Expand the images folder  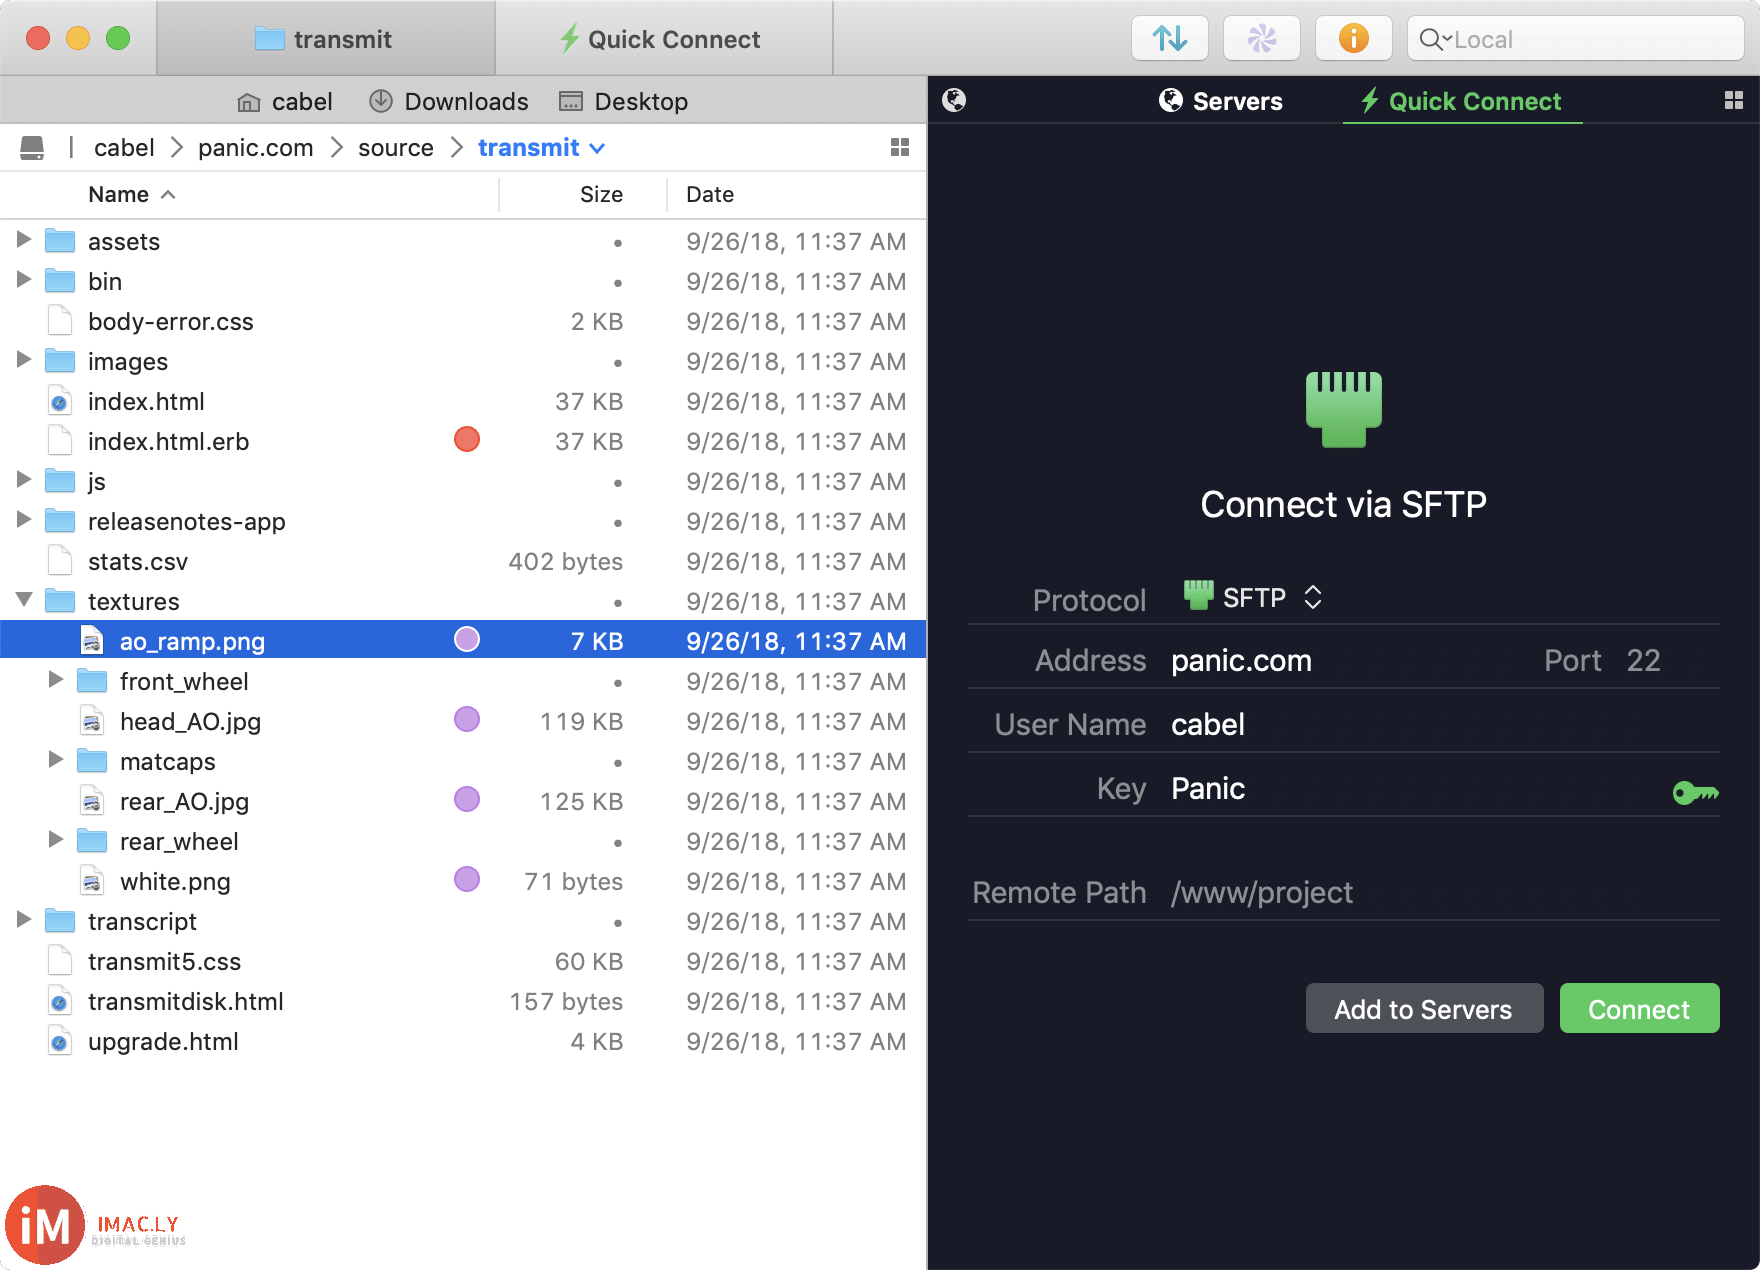pyautogui.click(x=24, y=360)
